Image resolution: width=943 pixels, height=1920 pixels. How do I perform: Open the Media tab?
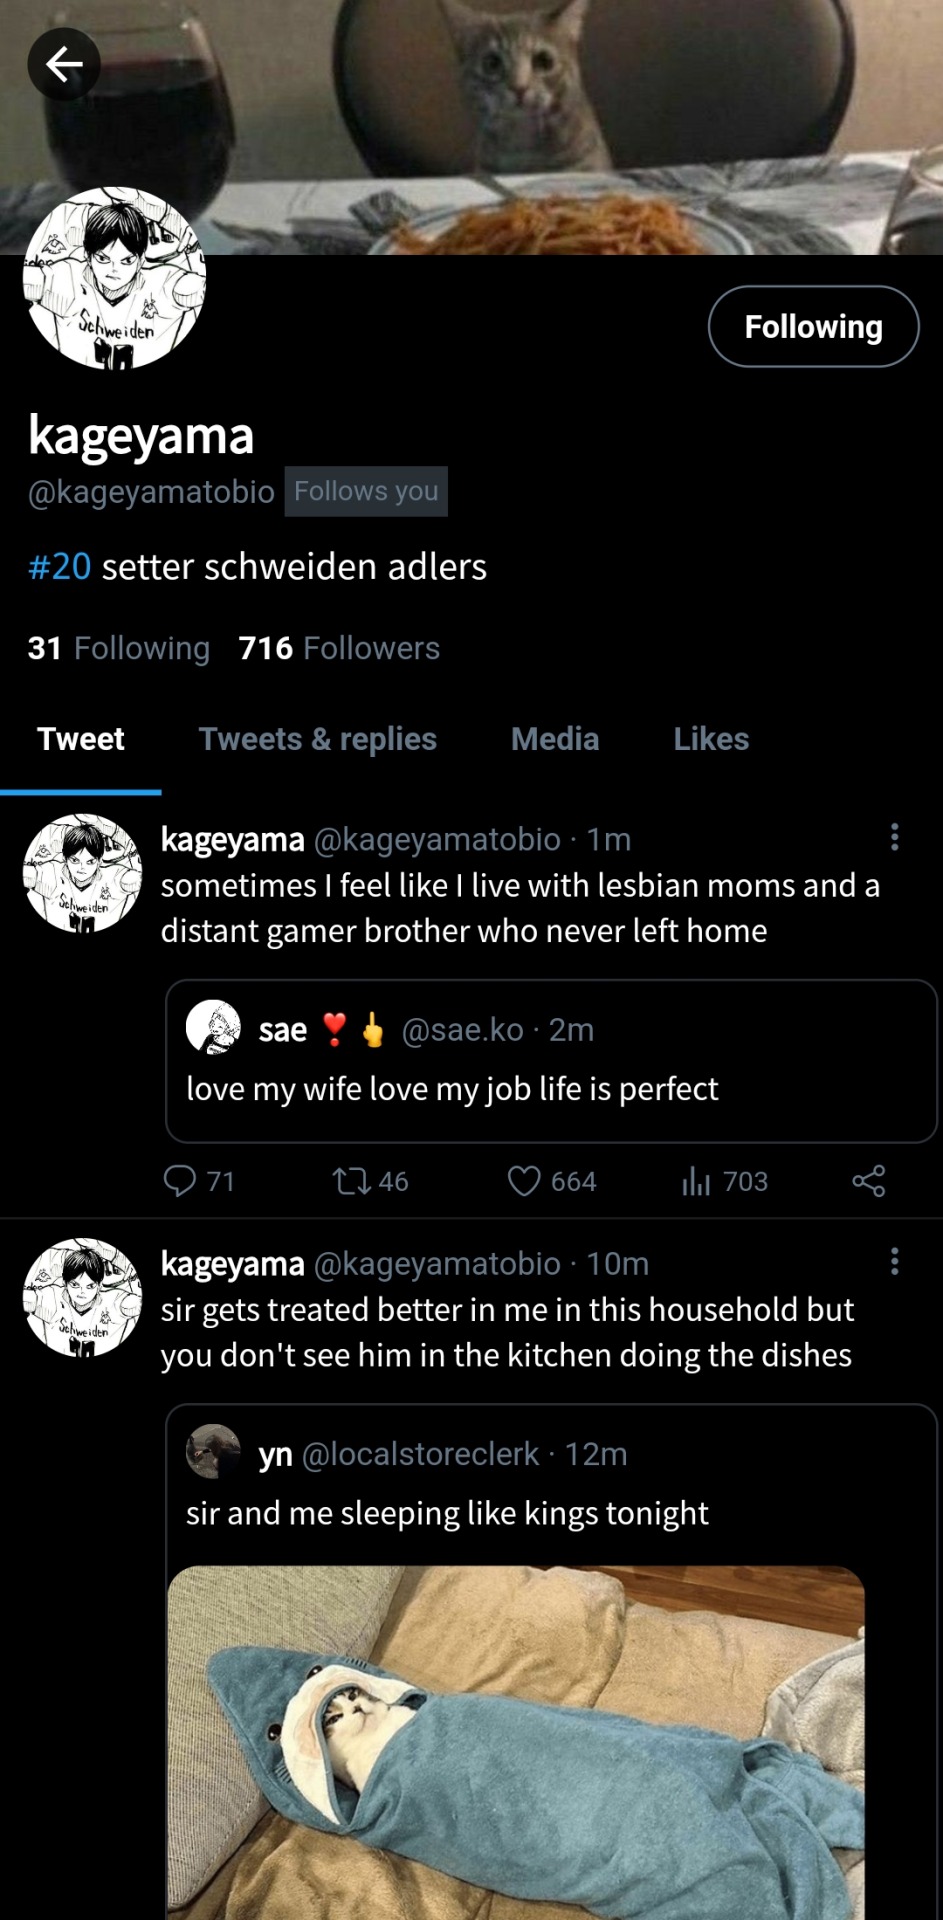click(555, 739)
